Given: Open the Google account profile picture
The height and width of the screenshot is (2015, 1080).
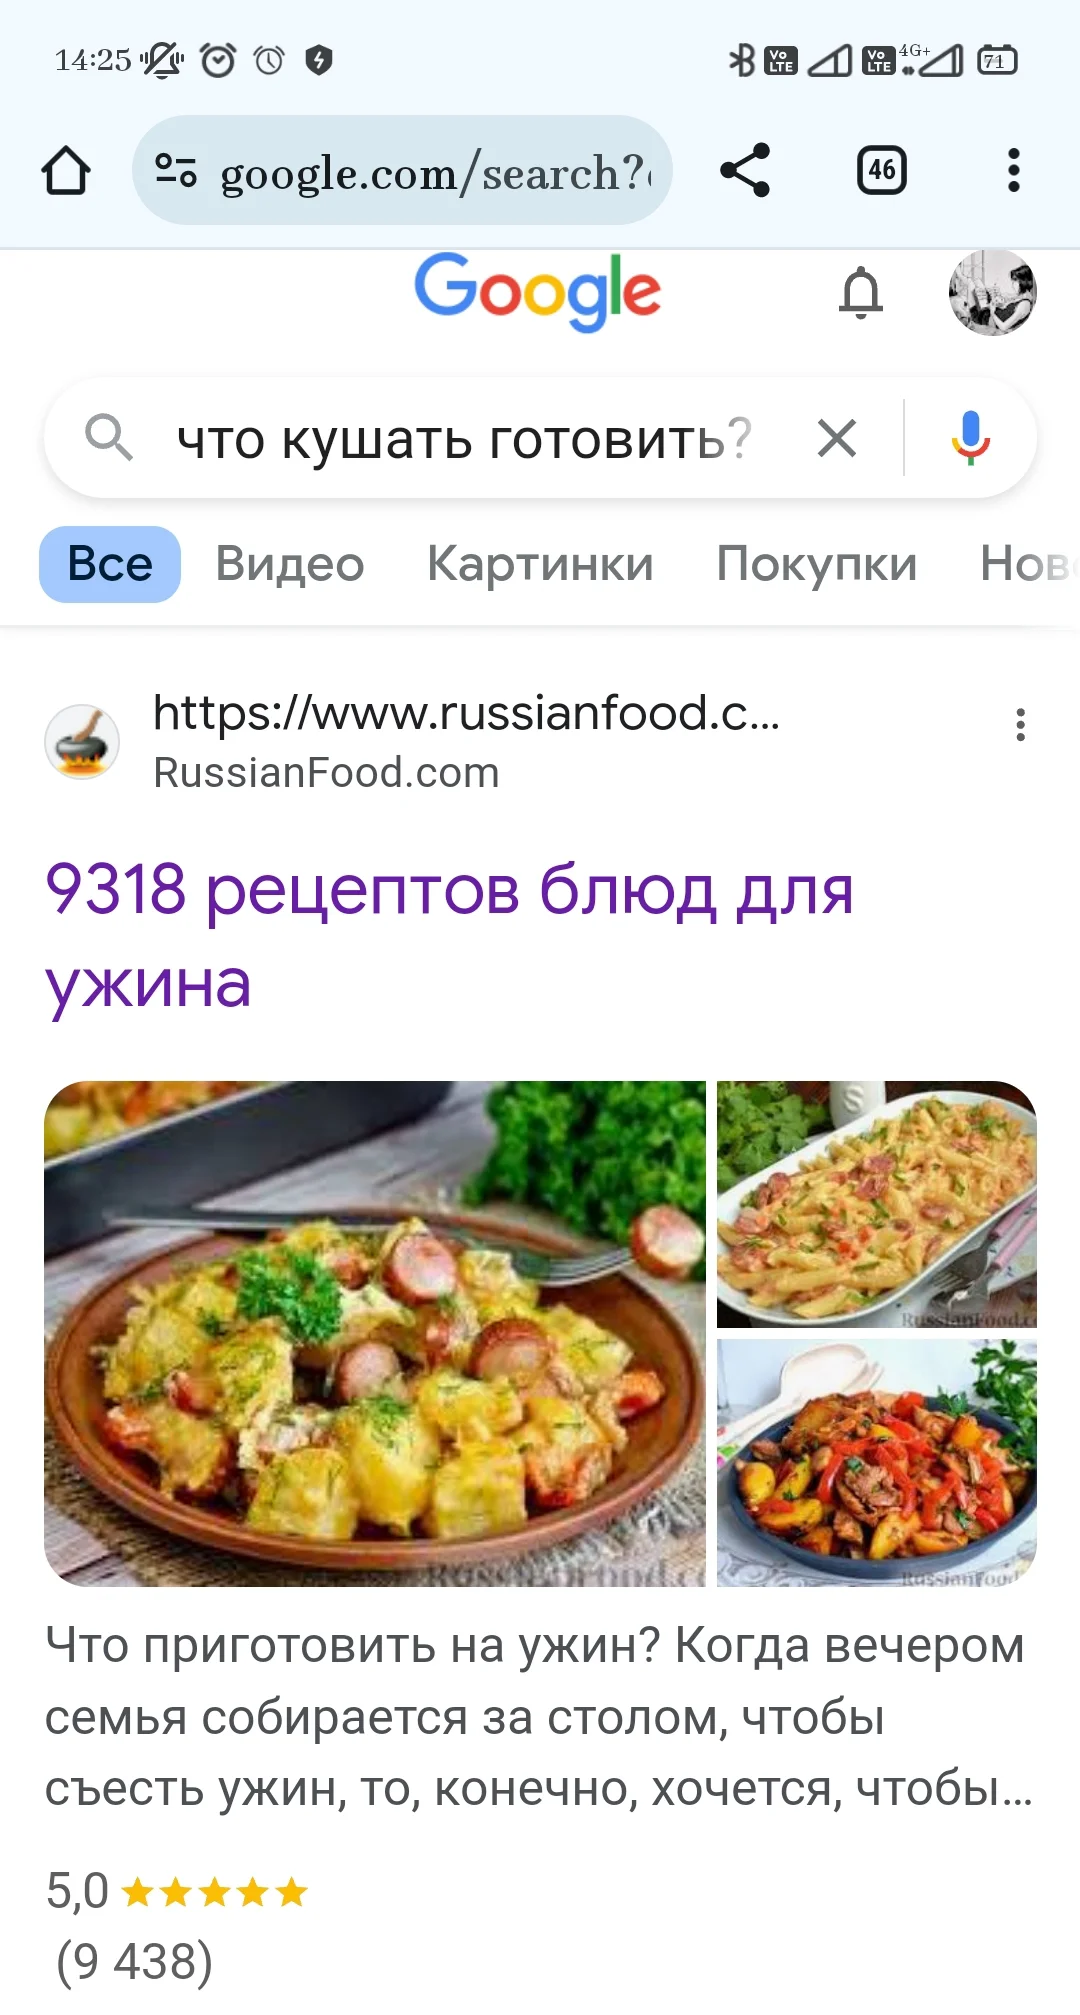Looking at the screenshot, I should (992, 292).
